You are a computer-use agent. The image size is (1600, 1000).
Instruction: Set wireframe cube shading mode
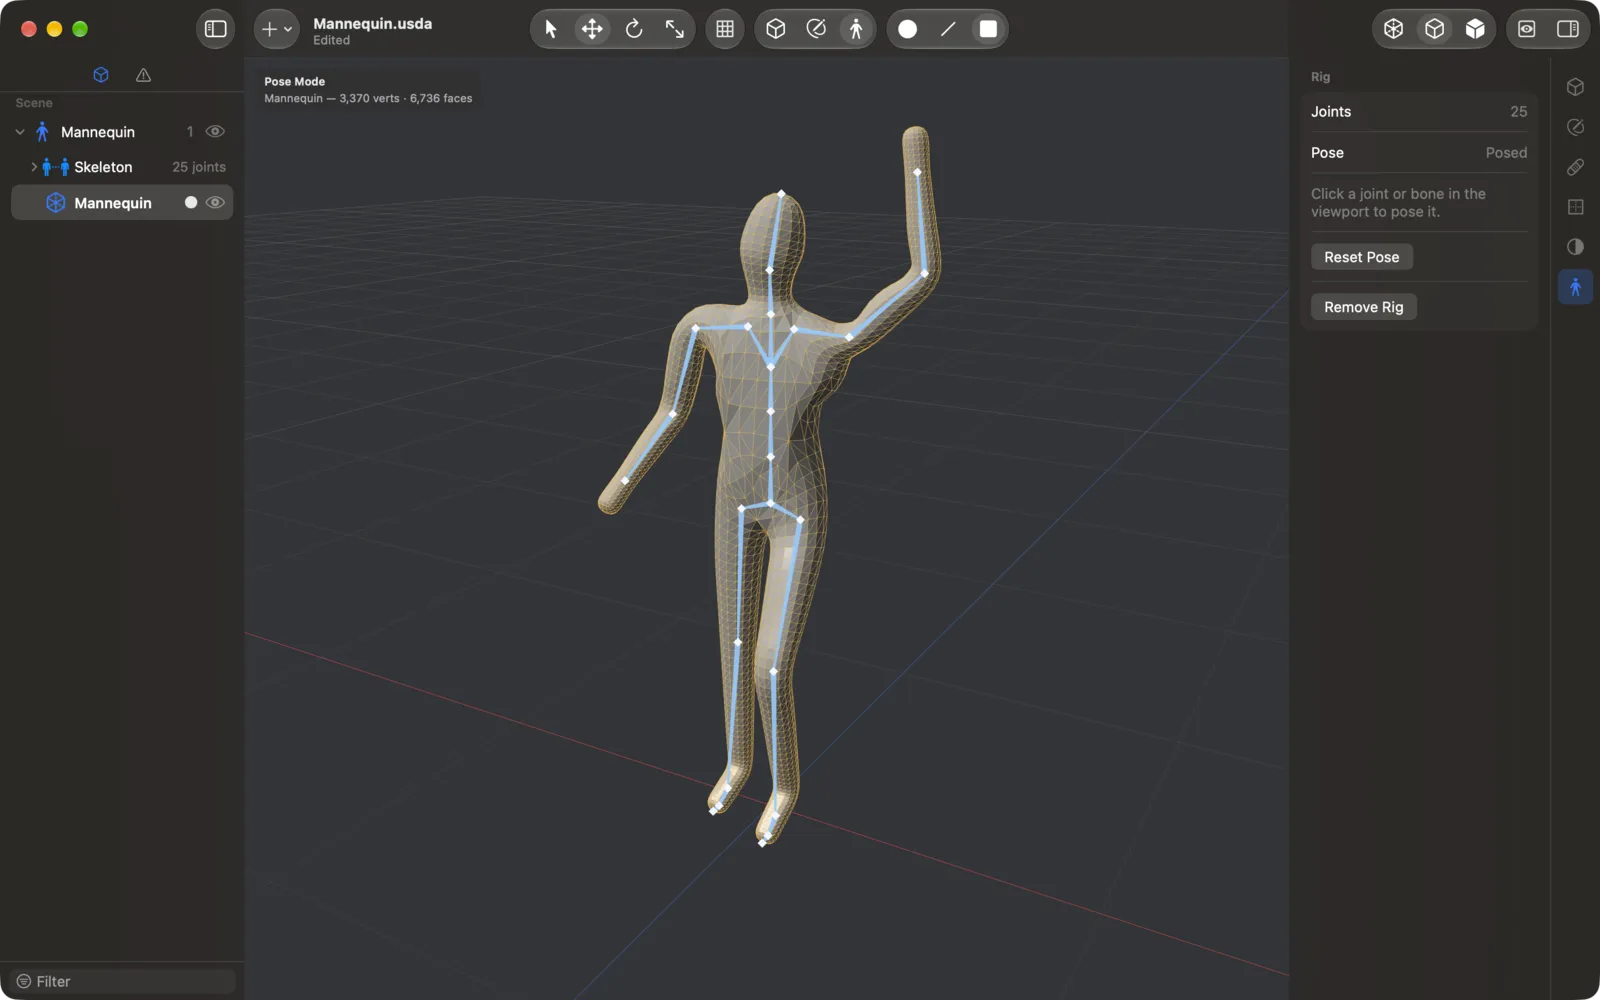tap(1394, 29)
